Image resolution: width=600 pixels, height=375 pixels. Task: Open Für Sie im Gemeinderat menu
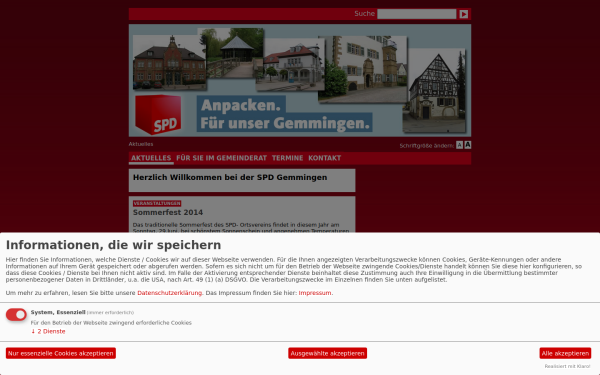click(x=222, y=158)
